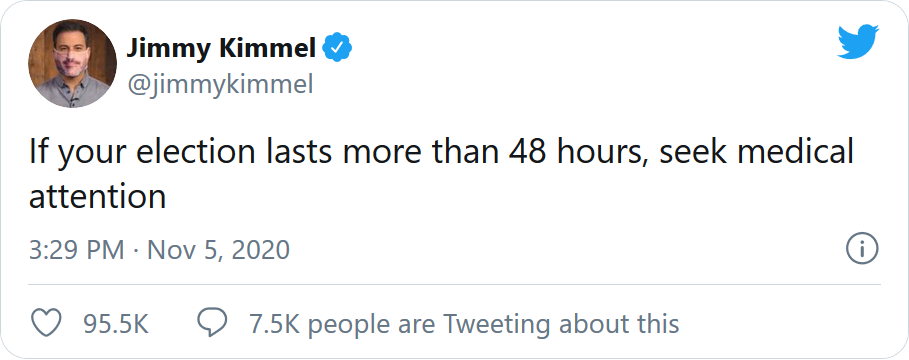Click the horizontal divider under the timestamp
The height and width of the screenshot is (360, 909).
[454, 285]
